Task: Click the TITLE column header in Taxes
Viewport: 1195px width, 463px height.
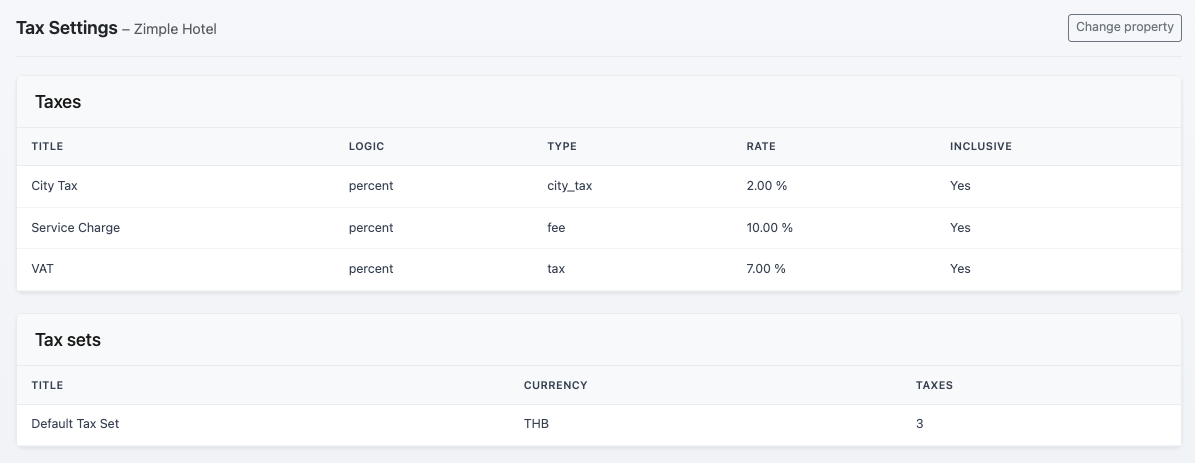Action: coord(47,147)
